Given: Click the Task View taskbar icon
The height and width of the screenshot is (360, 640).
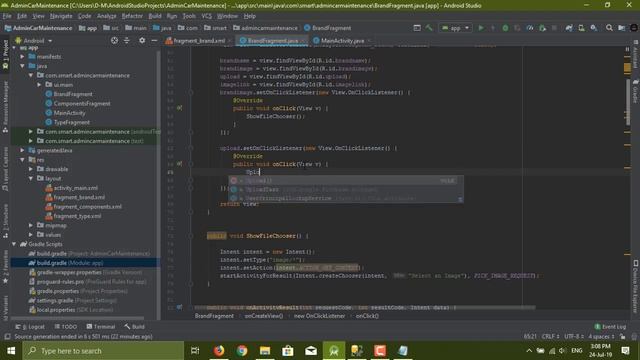Looking at the screenshot, I should point(195,351).
